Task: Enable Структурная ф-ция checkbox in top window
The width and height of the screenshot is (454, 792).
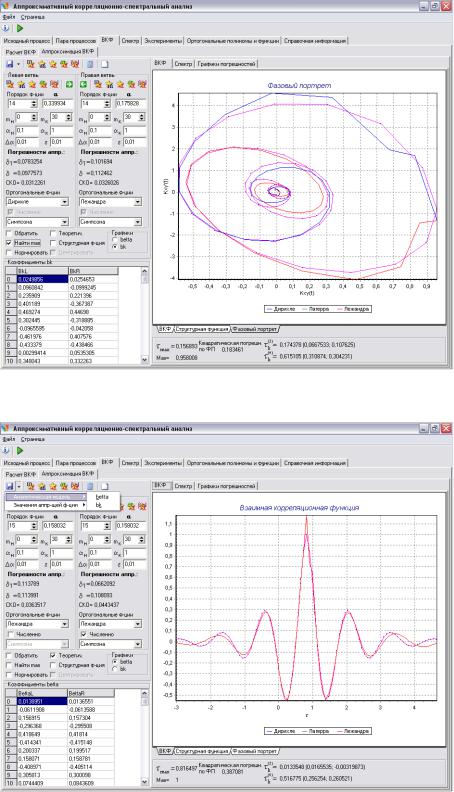Action: pyautogui.click(x=53, y=243)
